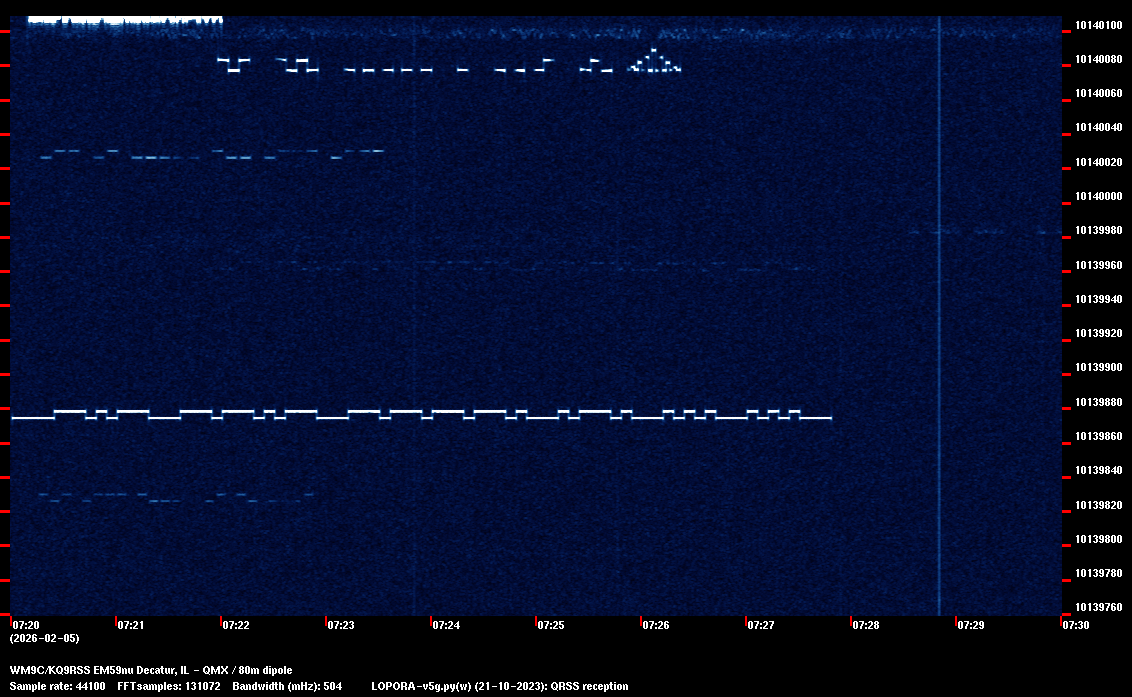
Task: Click the Sample rate: 44100 text
Action: tap(57, 686)
